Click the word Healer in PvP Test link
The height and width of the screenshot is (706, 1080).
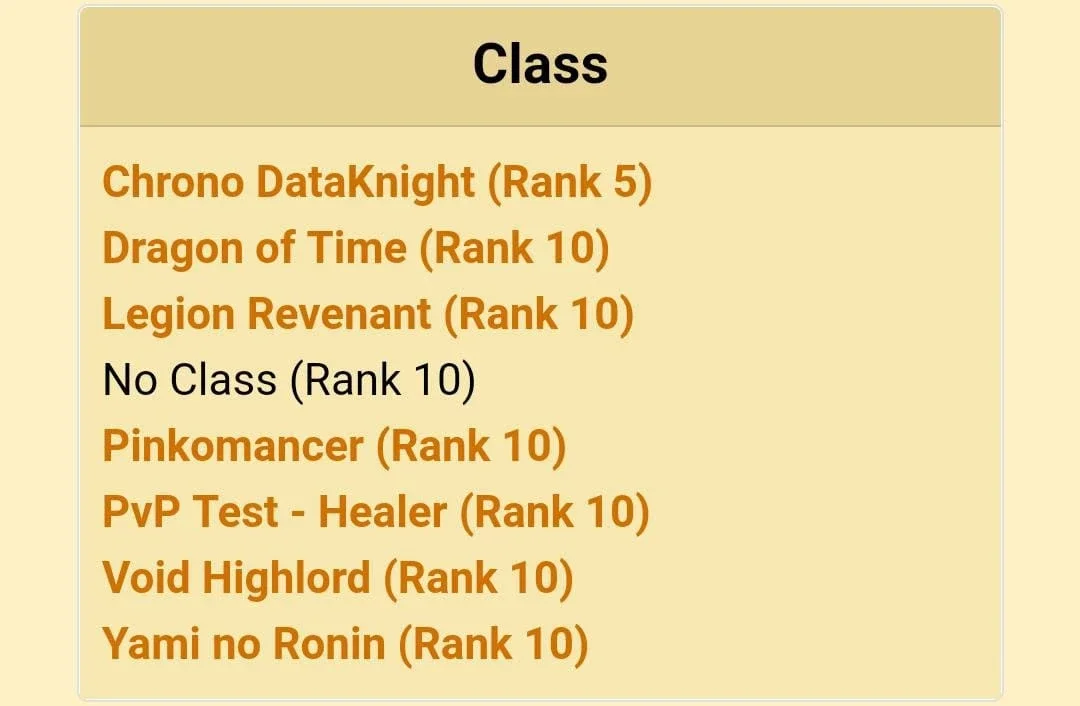[382, 512]
